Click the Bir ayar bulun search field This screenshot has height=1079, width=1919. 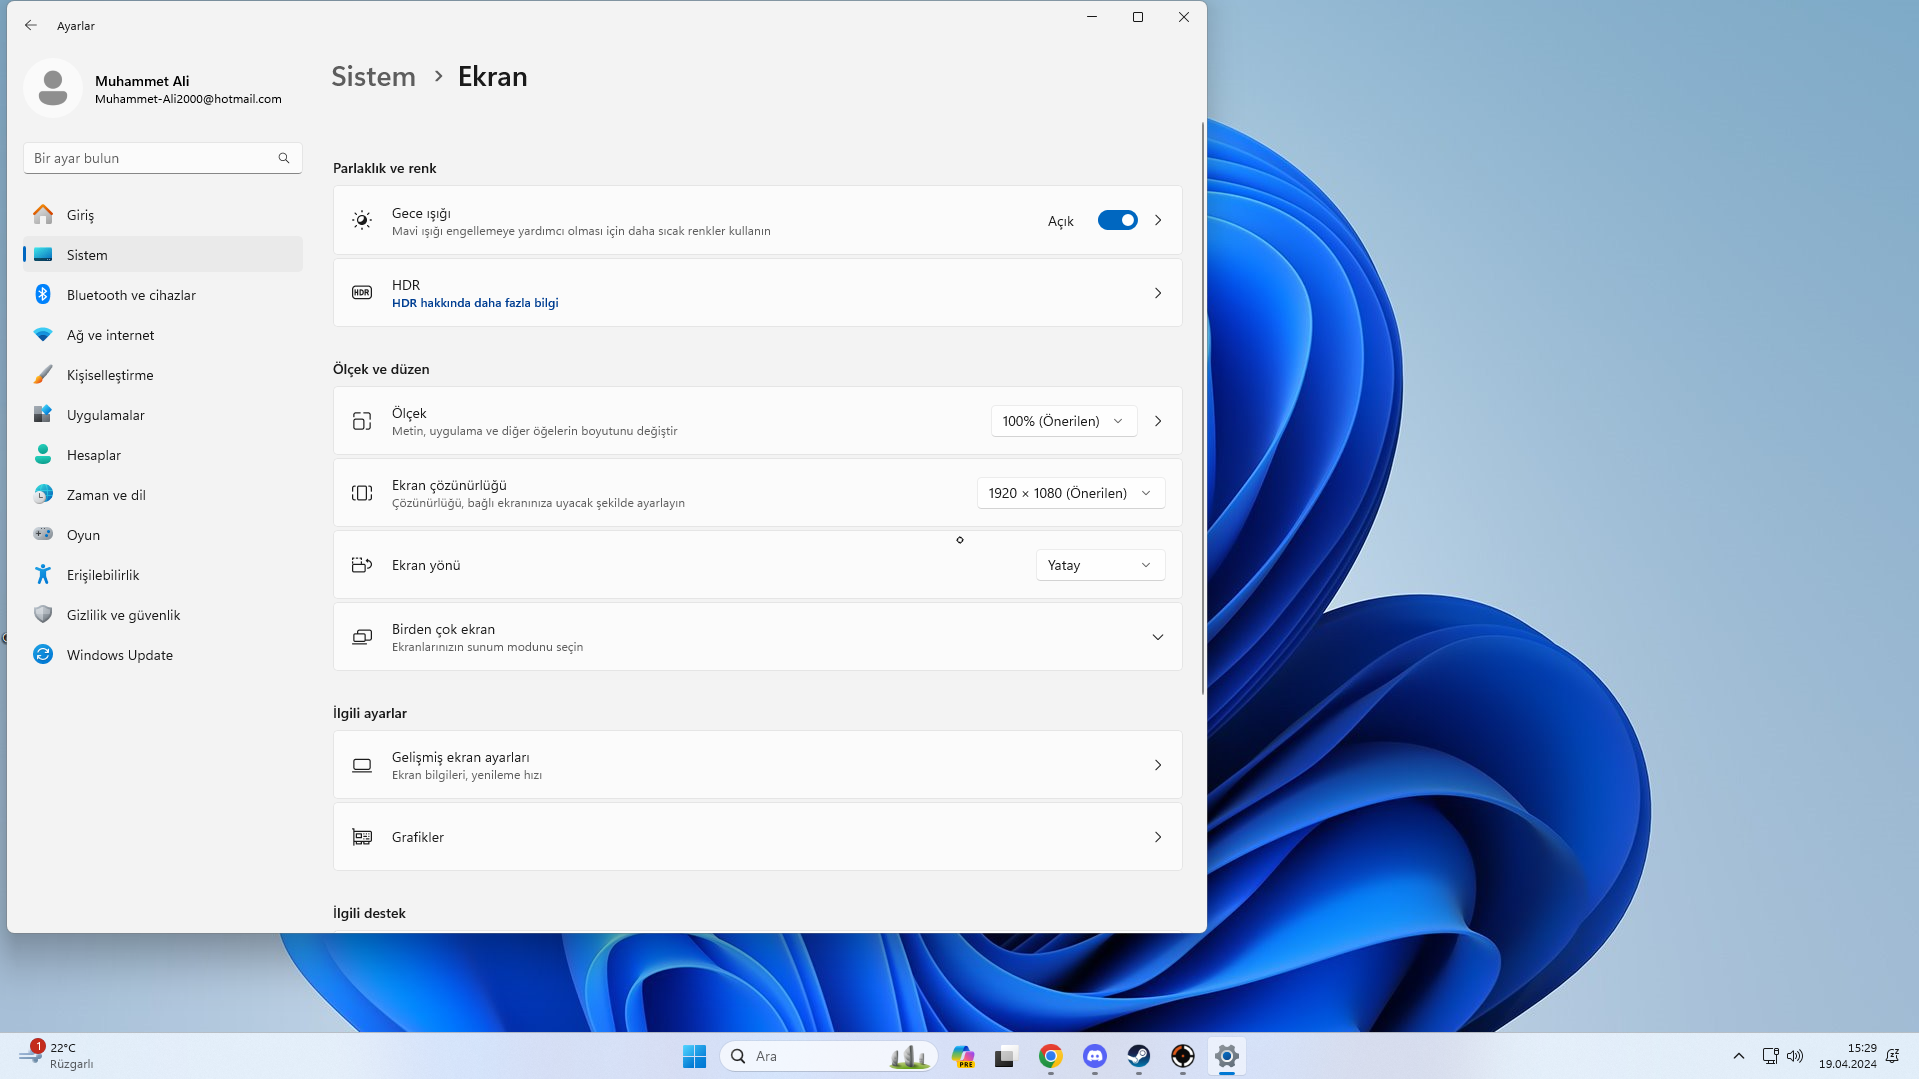(x=163, y=158)
